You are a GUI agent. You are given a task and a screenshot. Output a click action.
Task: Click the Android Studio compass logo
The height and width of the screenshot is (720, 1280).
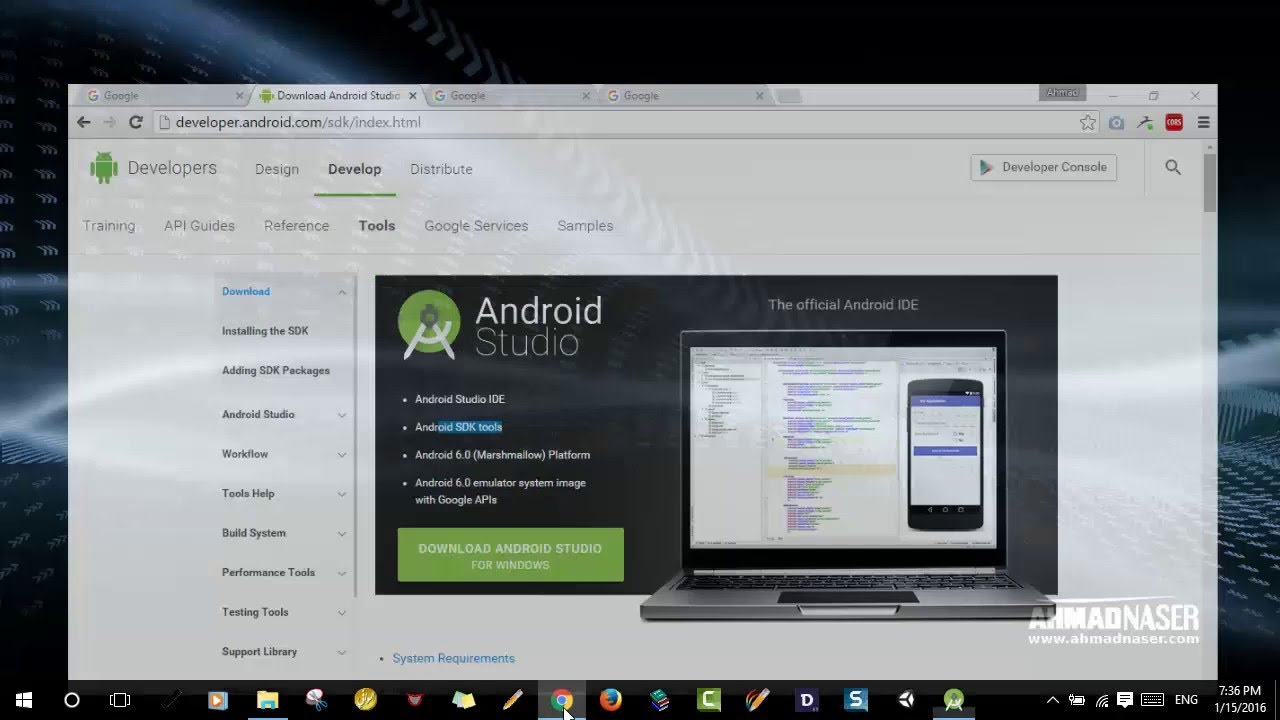click(x=429, y=325)
